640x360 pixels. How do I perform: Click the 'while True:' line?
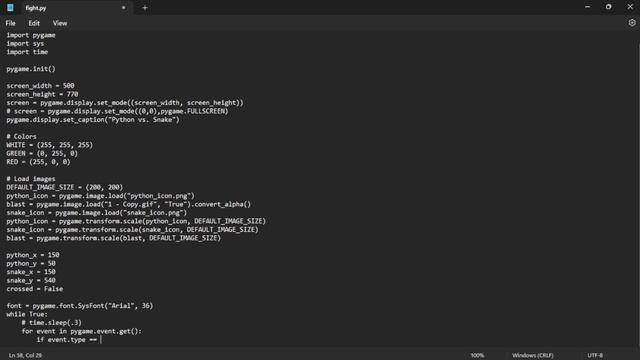pyautogui.click(x=27, y=314)
